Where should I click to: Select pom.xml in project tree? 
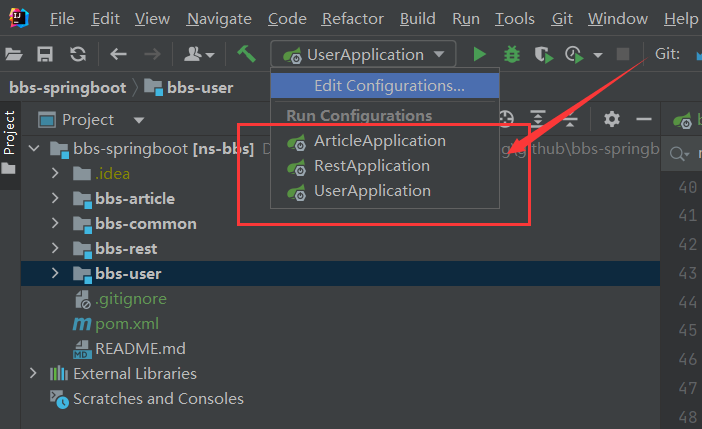126,324
